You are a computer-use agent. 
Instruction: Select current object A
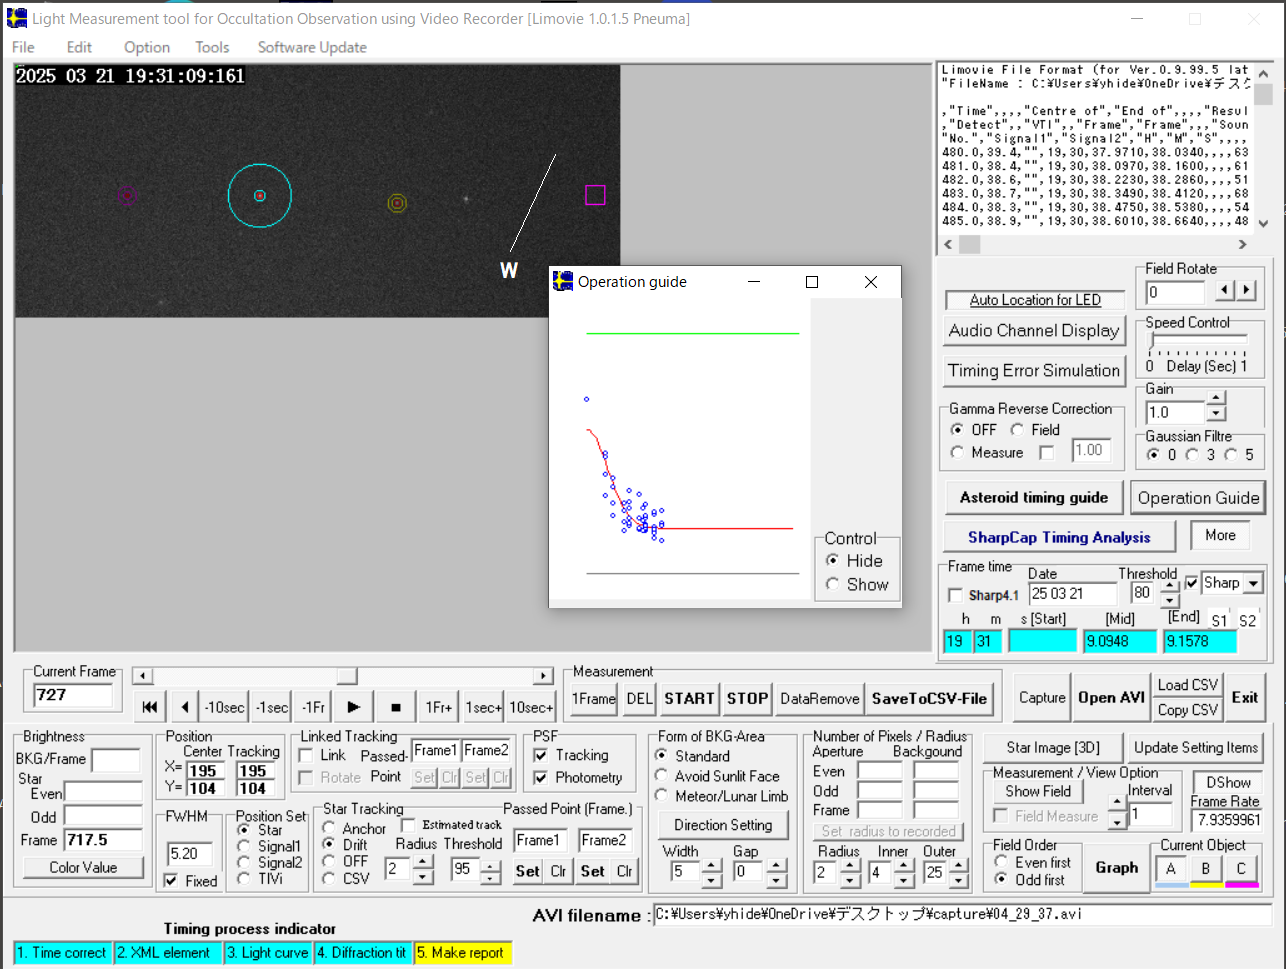point(1171,869)
